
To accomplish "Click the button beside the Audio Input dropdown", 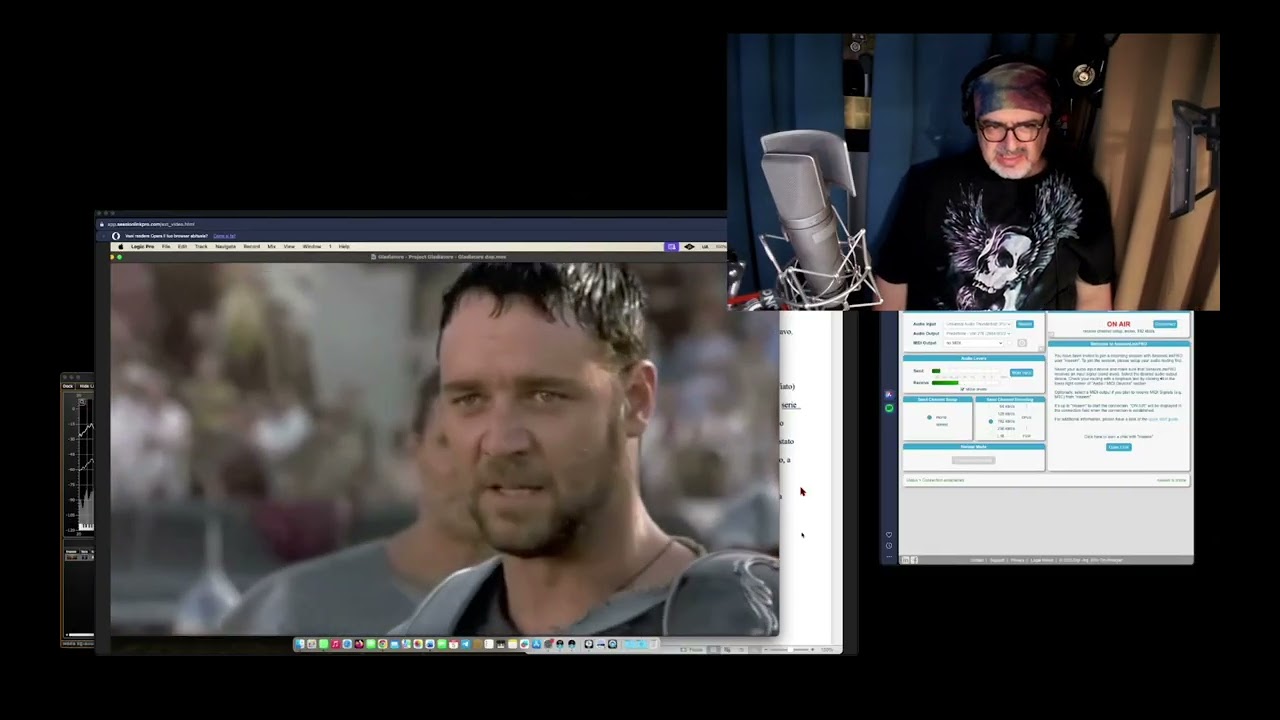I will (1025, 324).
